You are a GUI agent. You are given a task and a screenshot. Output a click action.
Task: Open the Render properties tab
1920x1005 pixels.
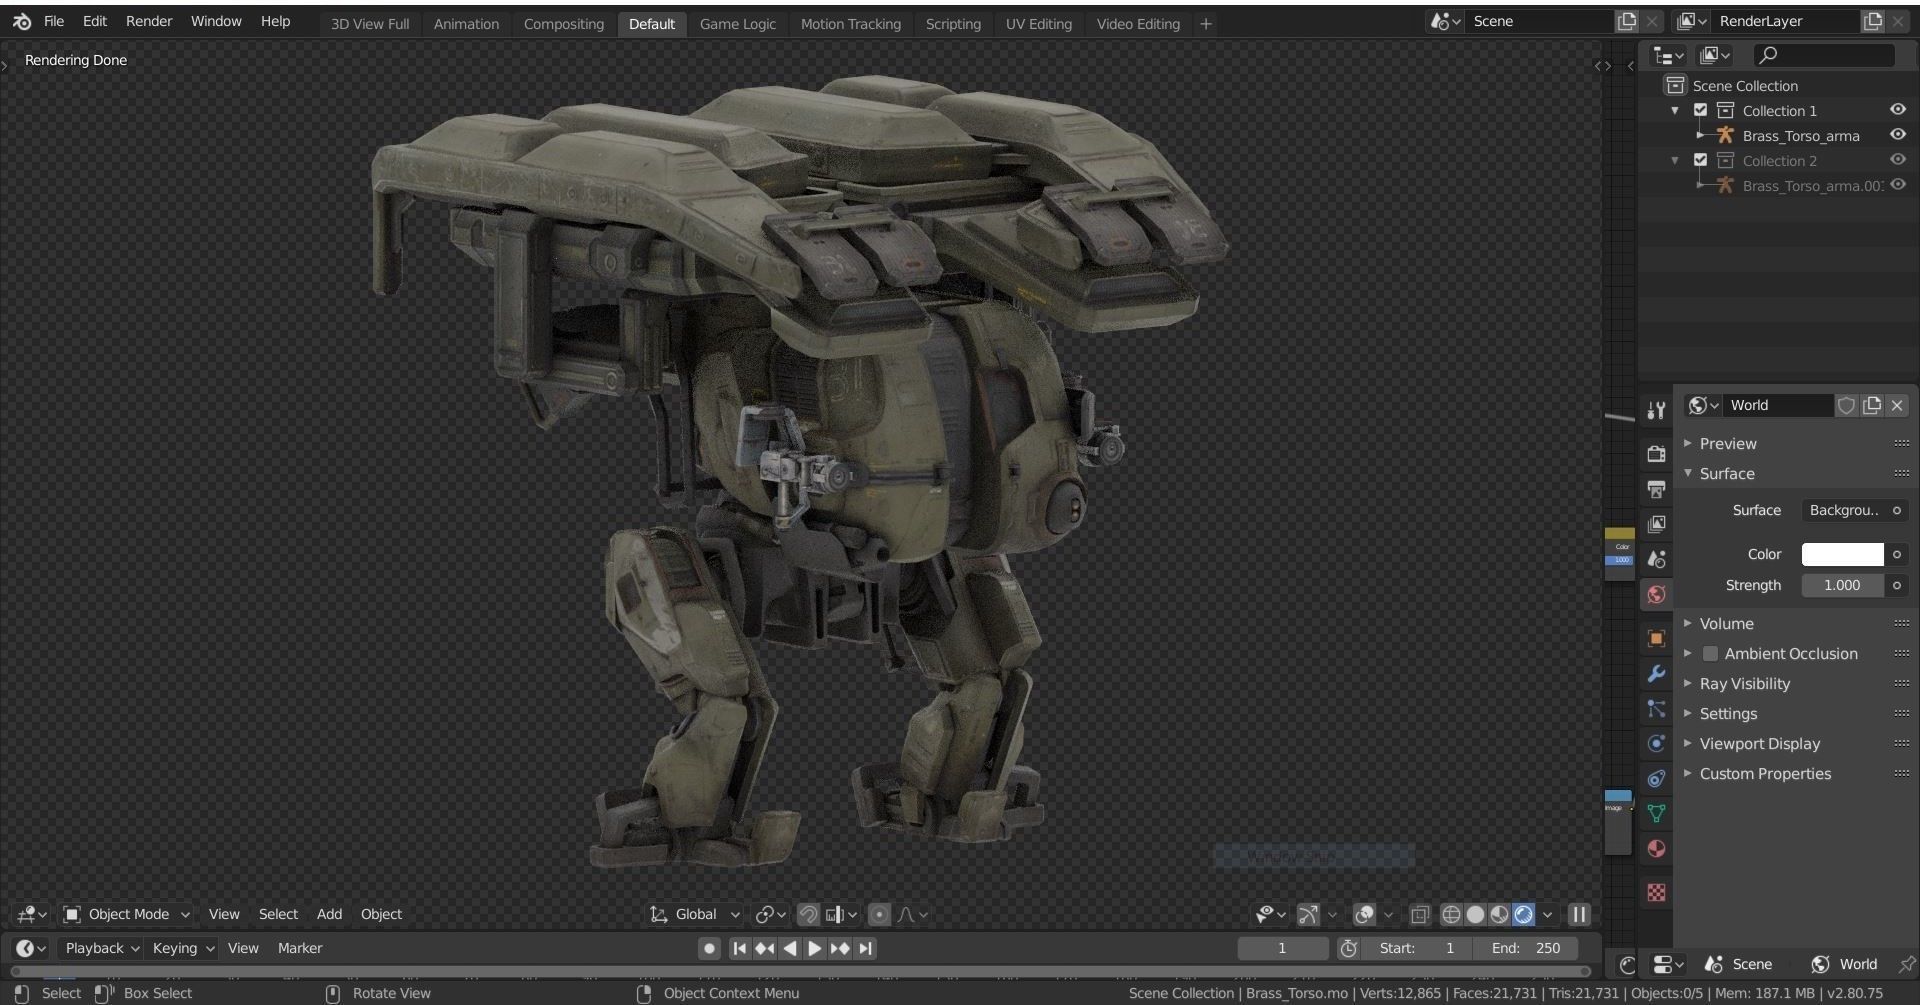point(1656,454)
